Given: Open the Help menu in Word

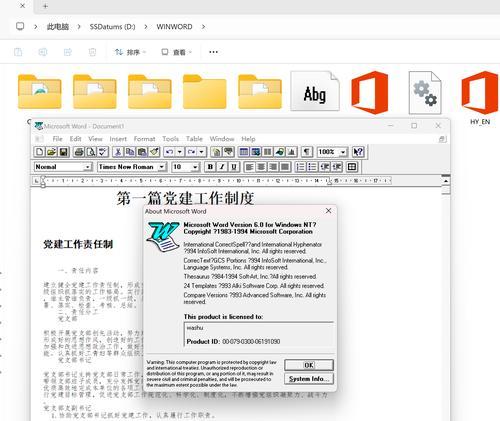Looking at the screenshot, I should pyautogui.click(x=248, y=139).
